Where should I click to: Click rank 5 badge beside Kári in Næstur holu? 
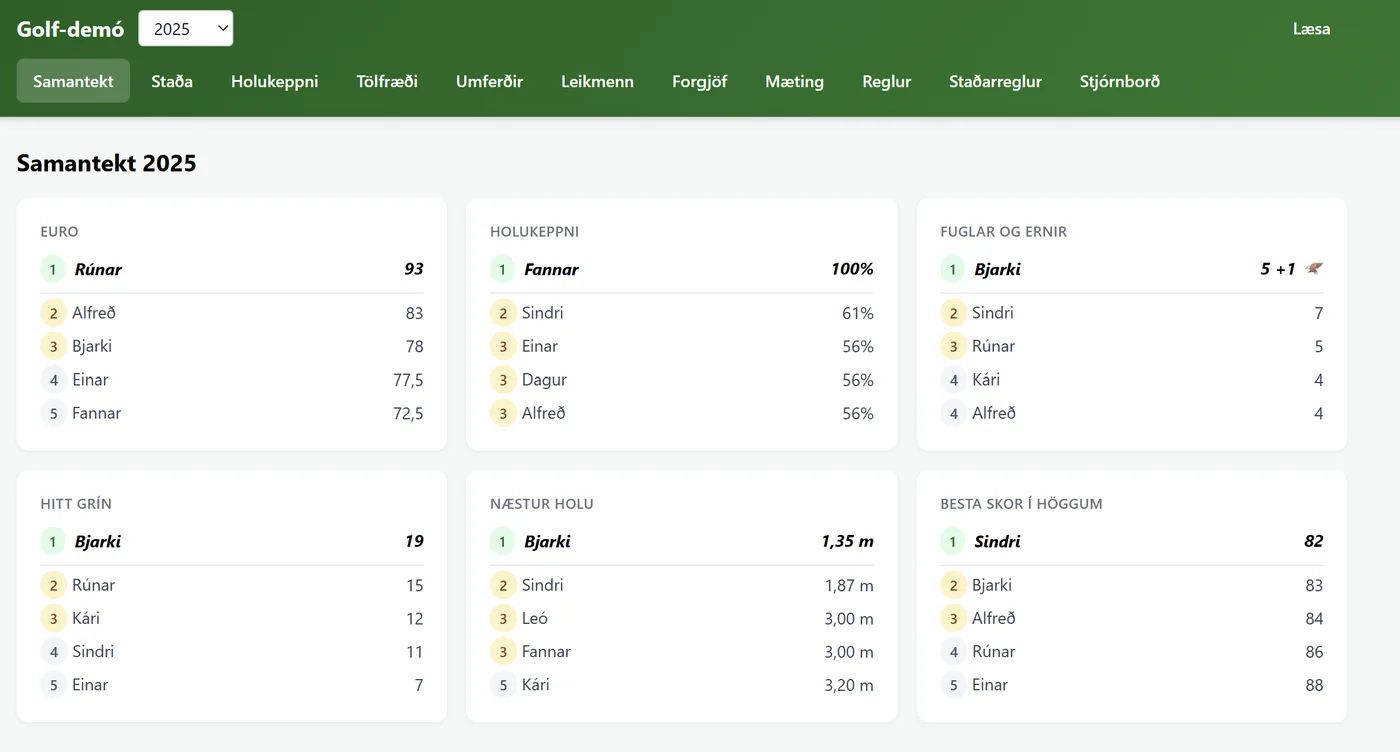[x=503, y=685]
